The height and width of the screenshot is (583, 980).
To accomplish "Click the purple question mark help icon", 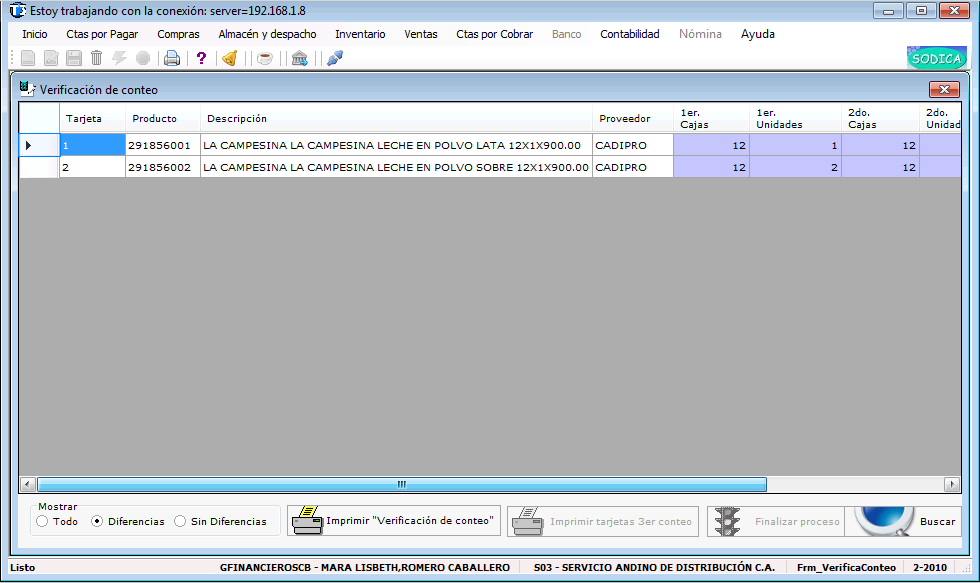I will coord(201,58).
